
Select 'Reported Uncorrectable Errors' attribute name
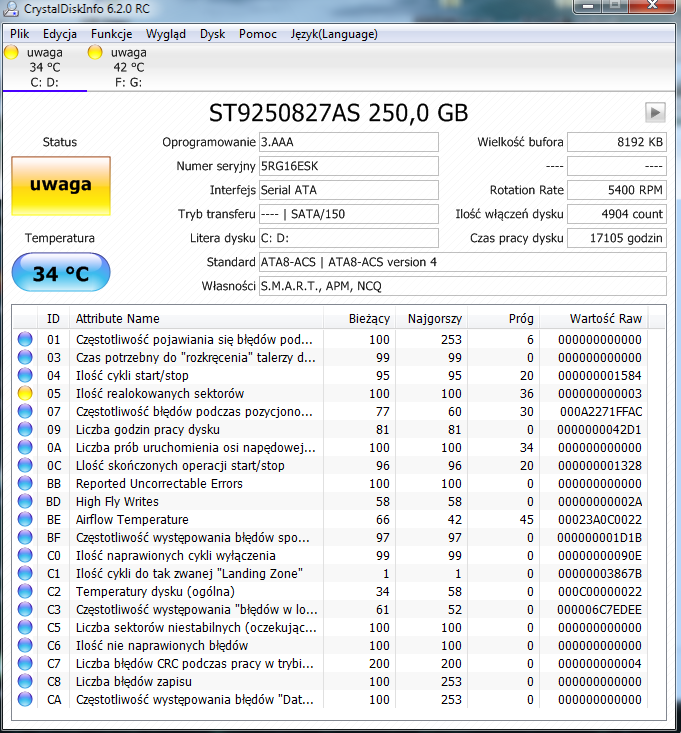coord(159,483)
